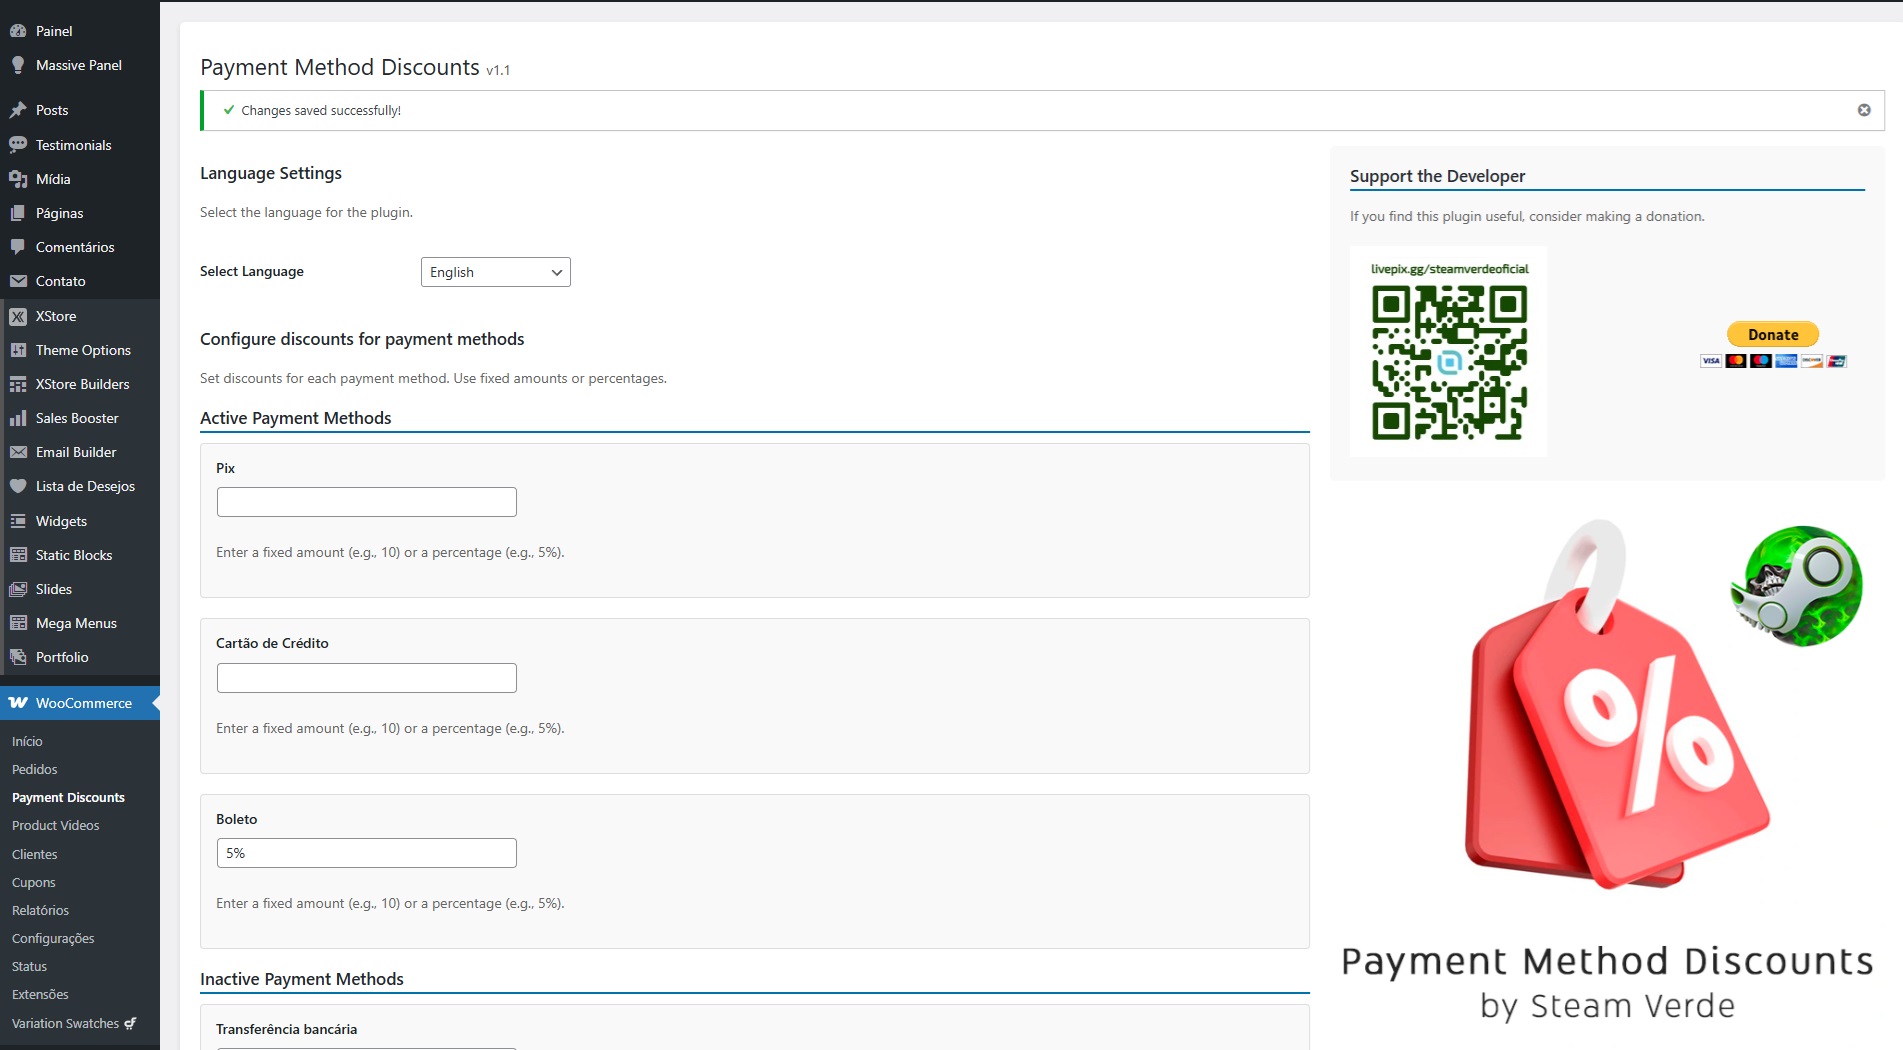The width and height of the screenshot is (1903, 1050).
Task: Open Sales Booster menu item
Action: pyautogui.click(x=77, y=418)
